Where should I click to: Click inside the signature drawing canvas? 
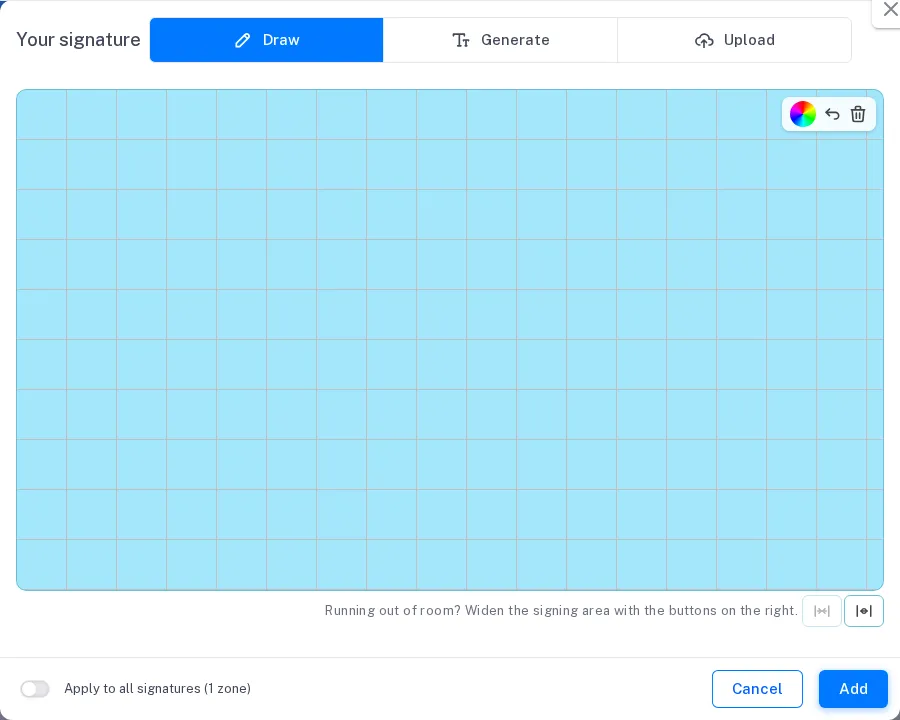[449, 339]
